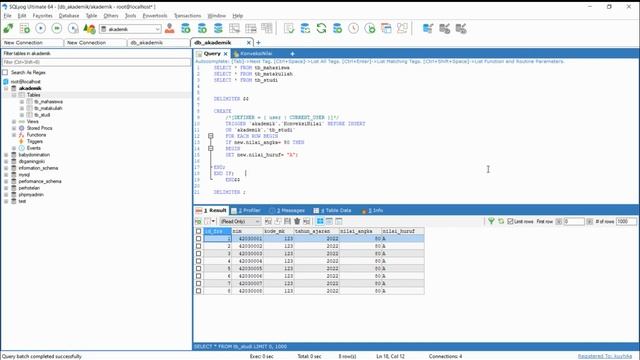
Task: Open the Powertools menu
Action: 155,16
